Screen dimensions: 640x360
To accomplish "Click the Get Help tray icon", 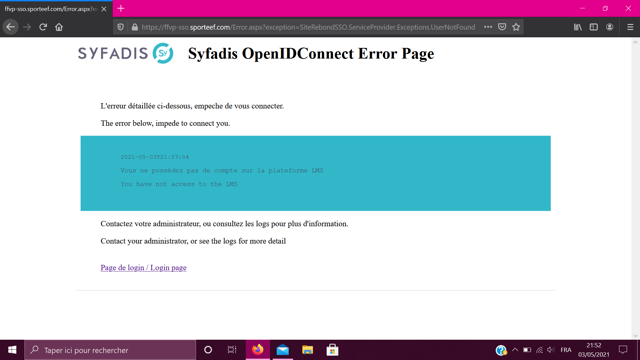I will pos(501,350).
